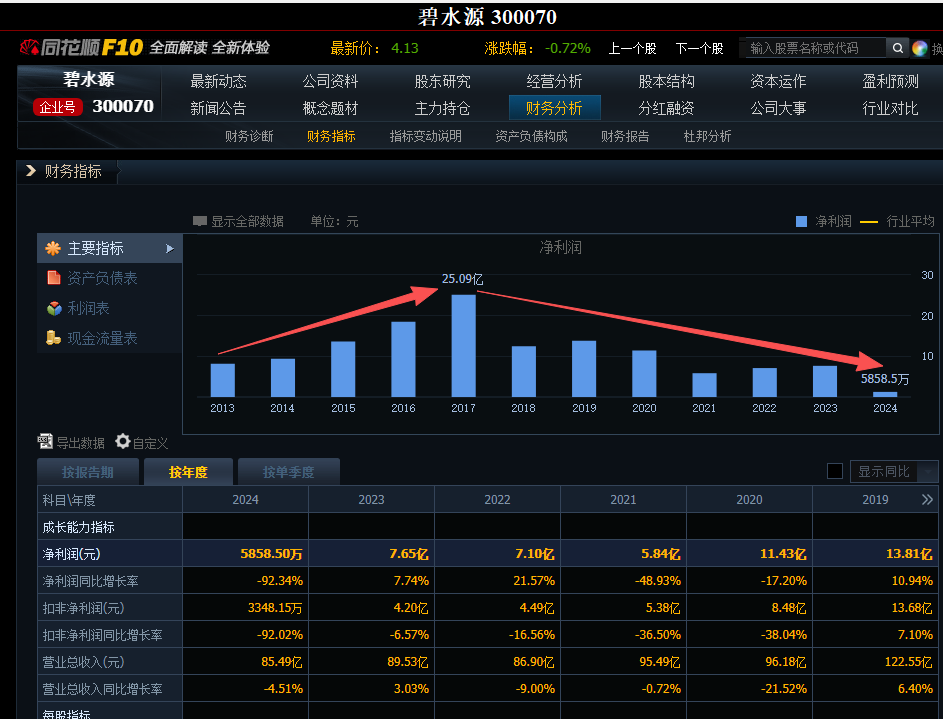Click the 自定义 gear icon
This screenshot has width=943, height=719.
coord(123,441)
